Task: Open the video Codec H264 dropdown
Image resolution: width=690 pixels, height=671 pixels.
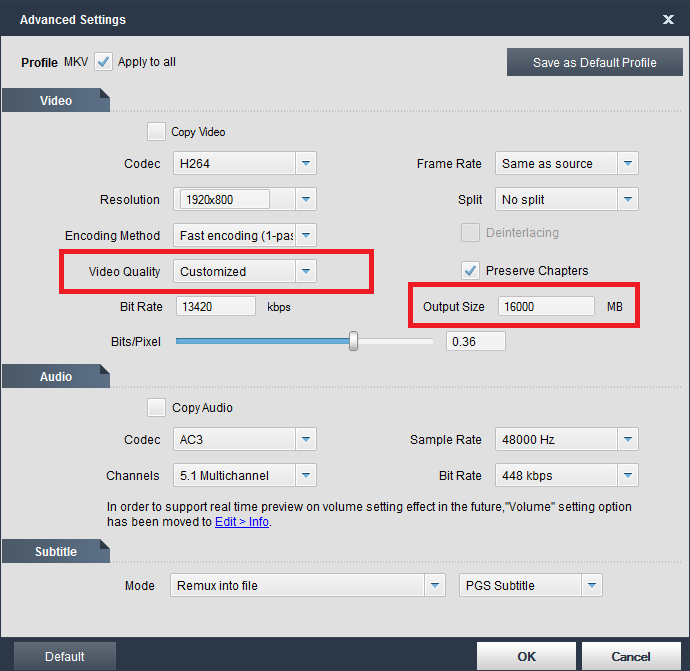Action: coord(306,164)
